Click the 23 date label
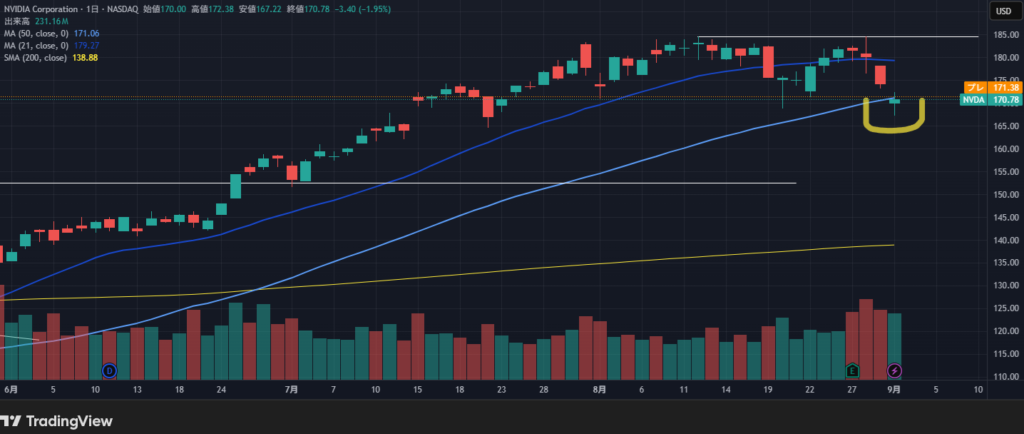This screenshot has width=1024, height=434. click(502, 390)
